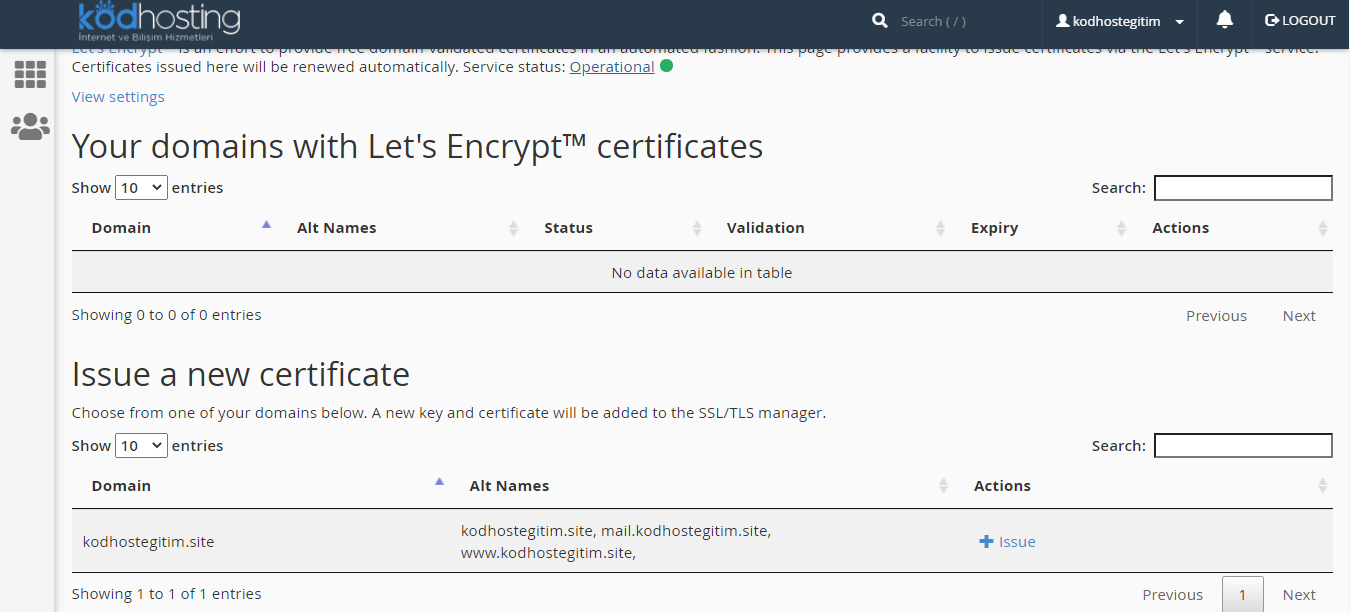Click the Domain header in certificates table
Image resolution: width=1350 pixels, height=612 pixels.
tap(121, 228)
